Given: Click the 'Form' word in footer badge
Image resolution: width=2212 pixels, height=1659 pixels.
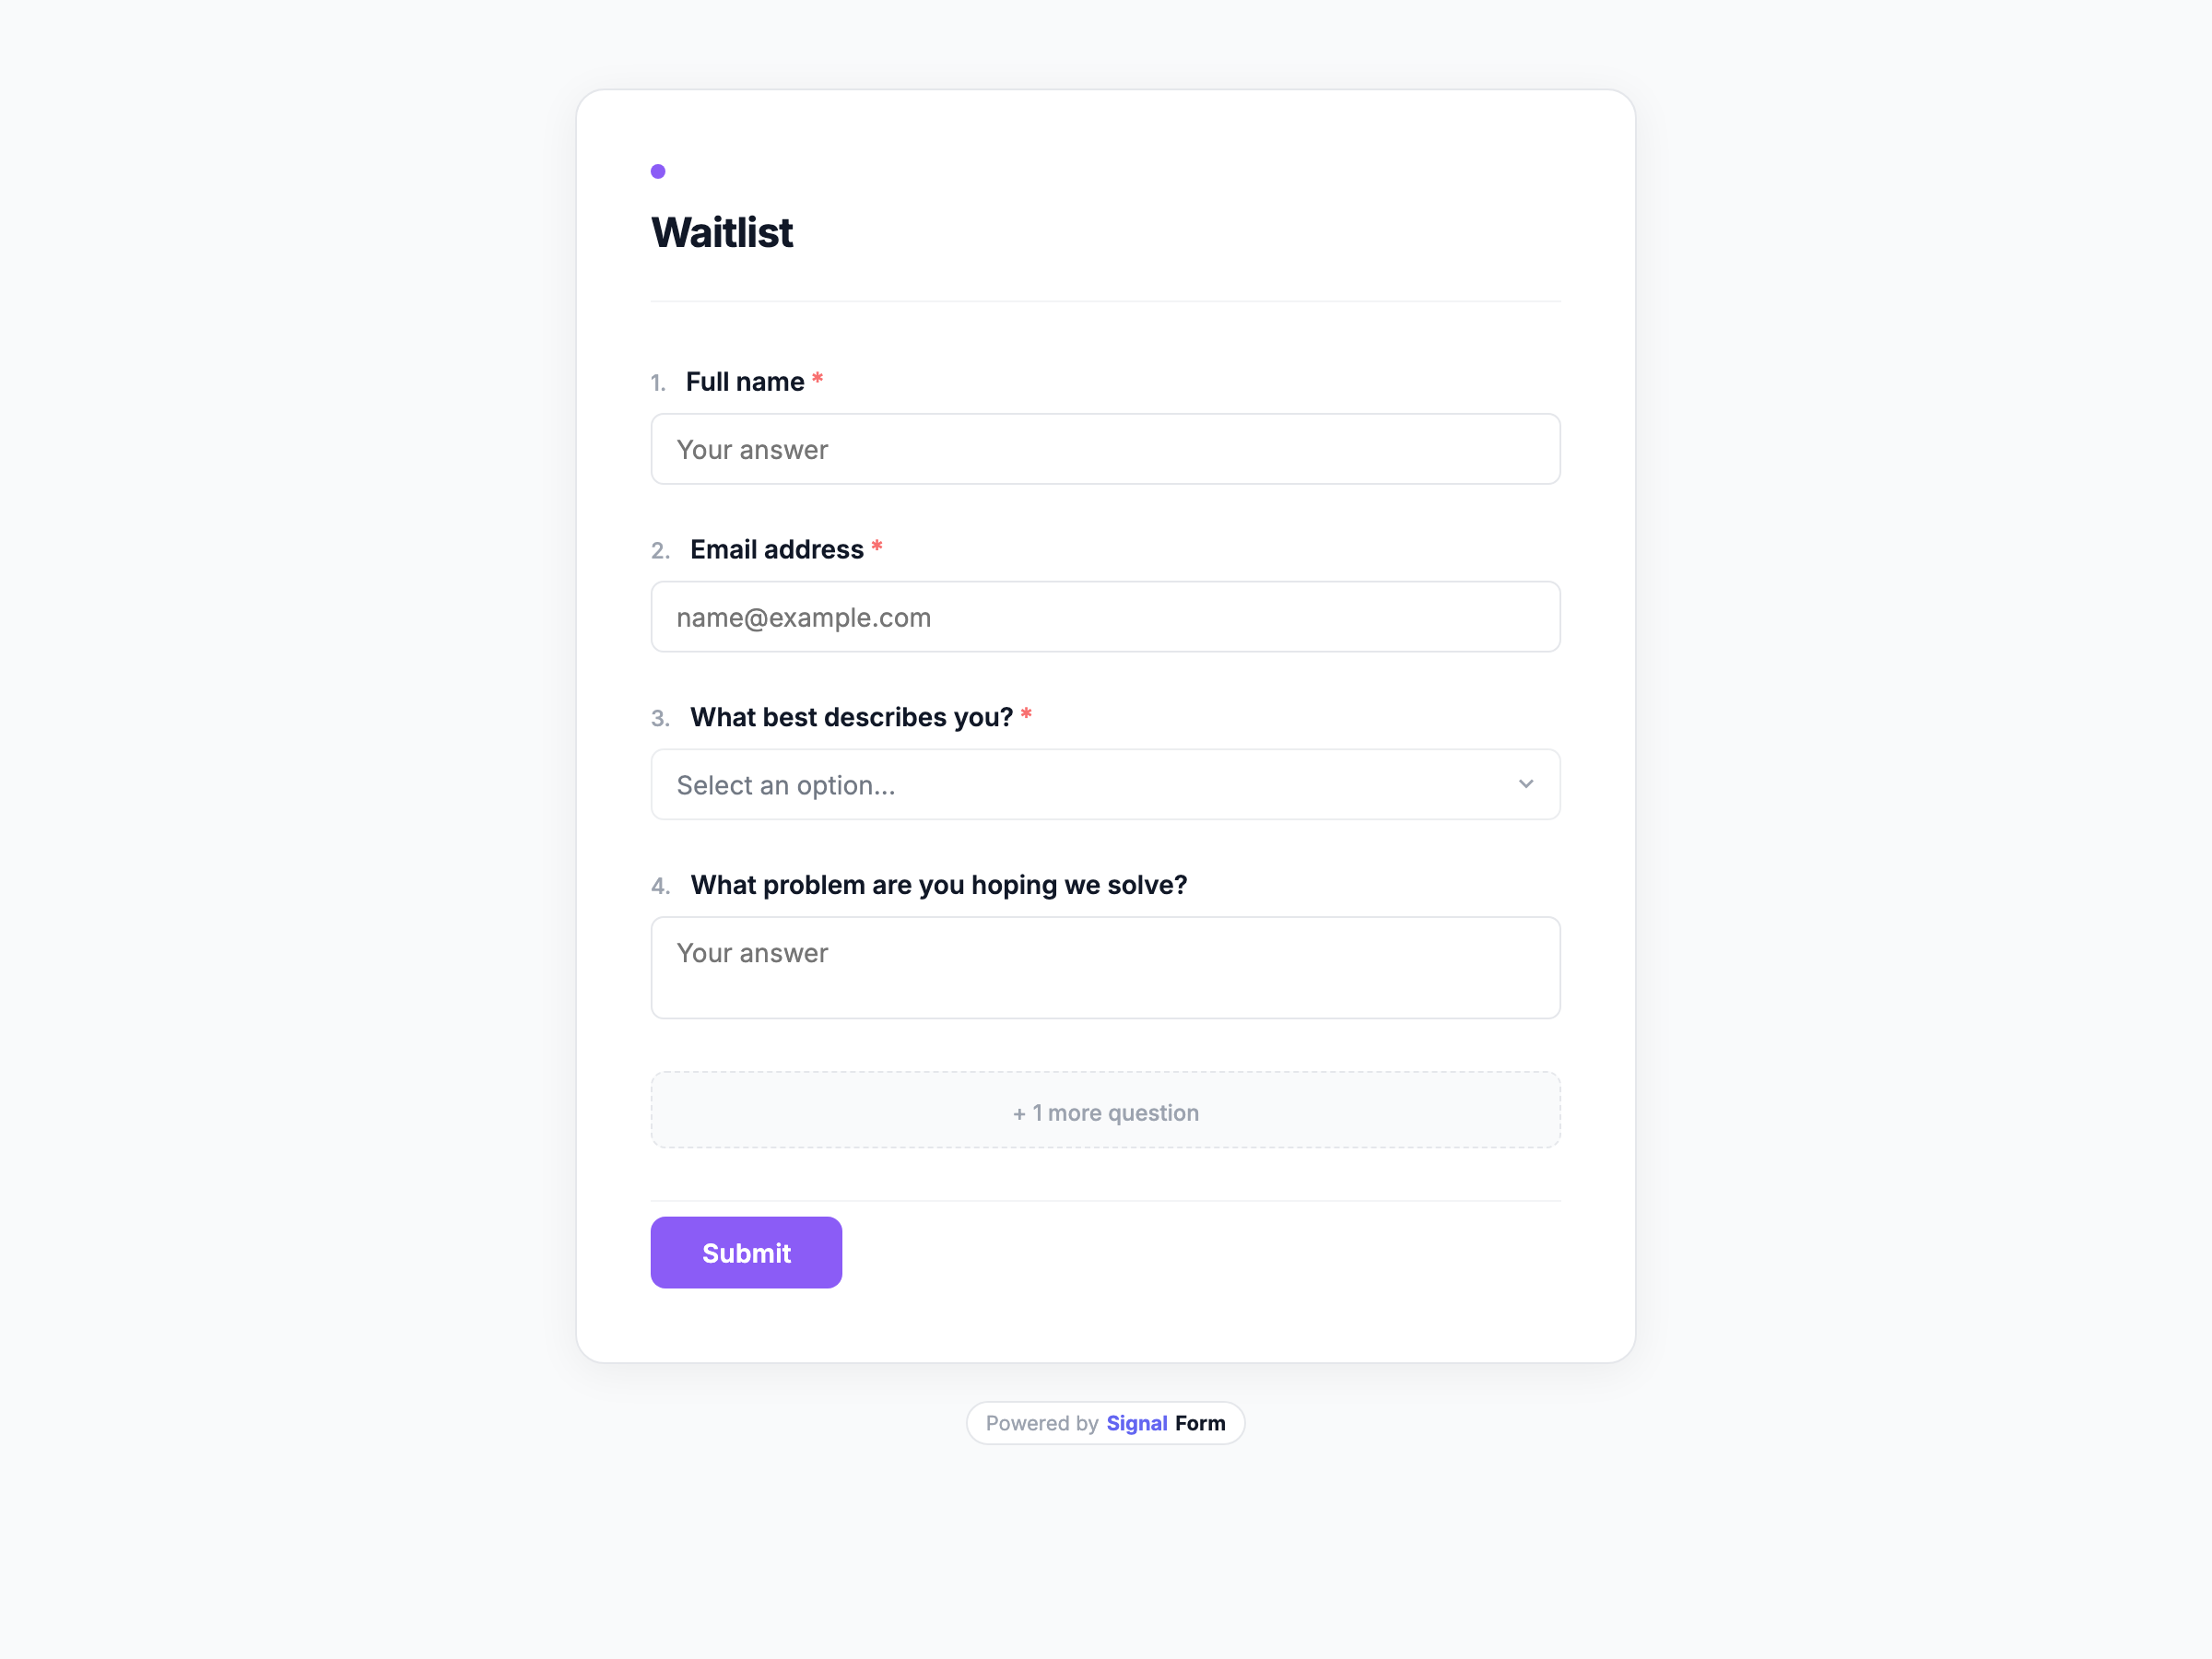Looking at the screenshot, I should click(1199, 1423).
